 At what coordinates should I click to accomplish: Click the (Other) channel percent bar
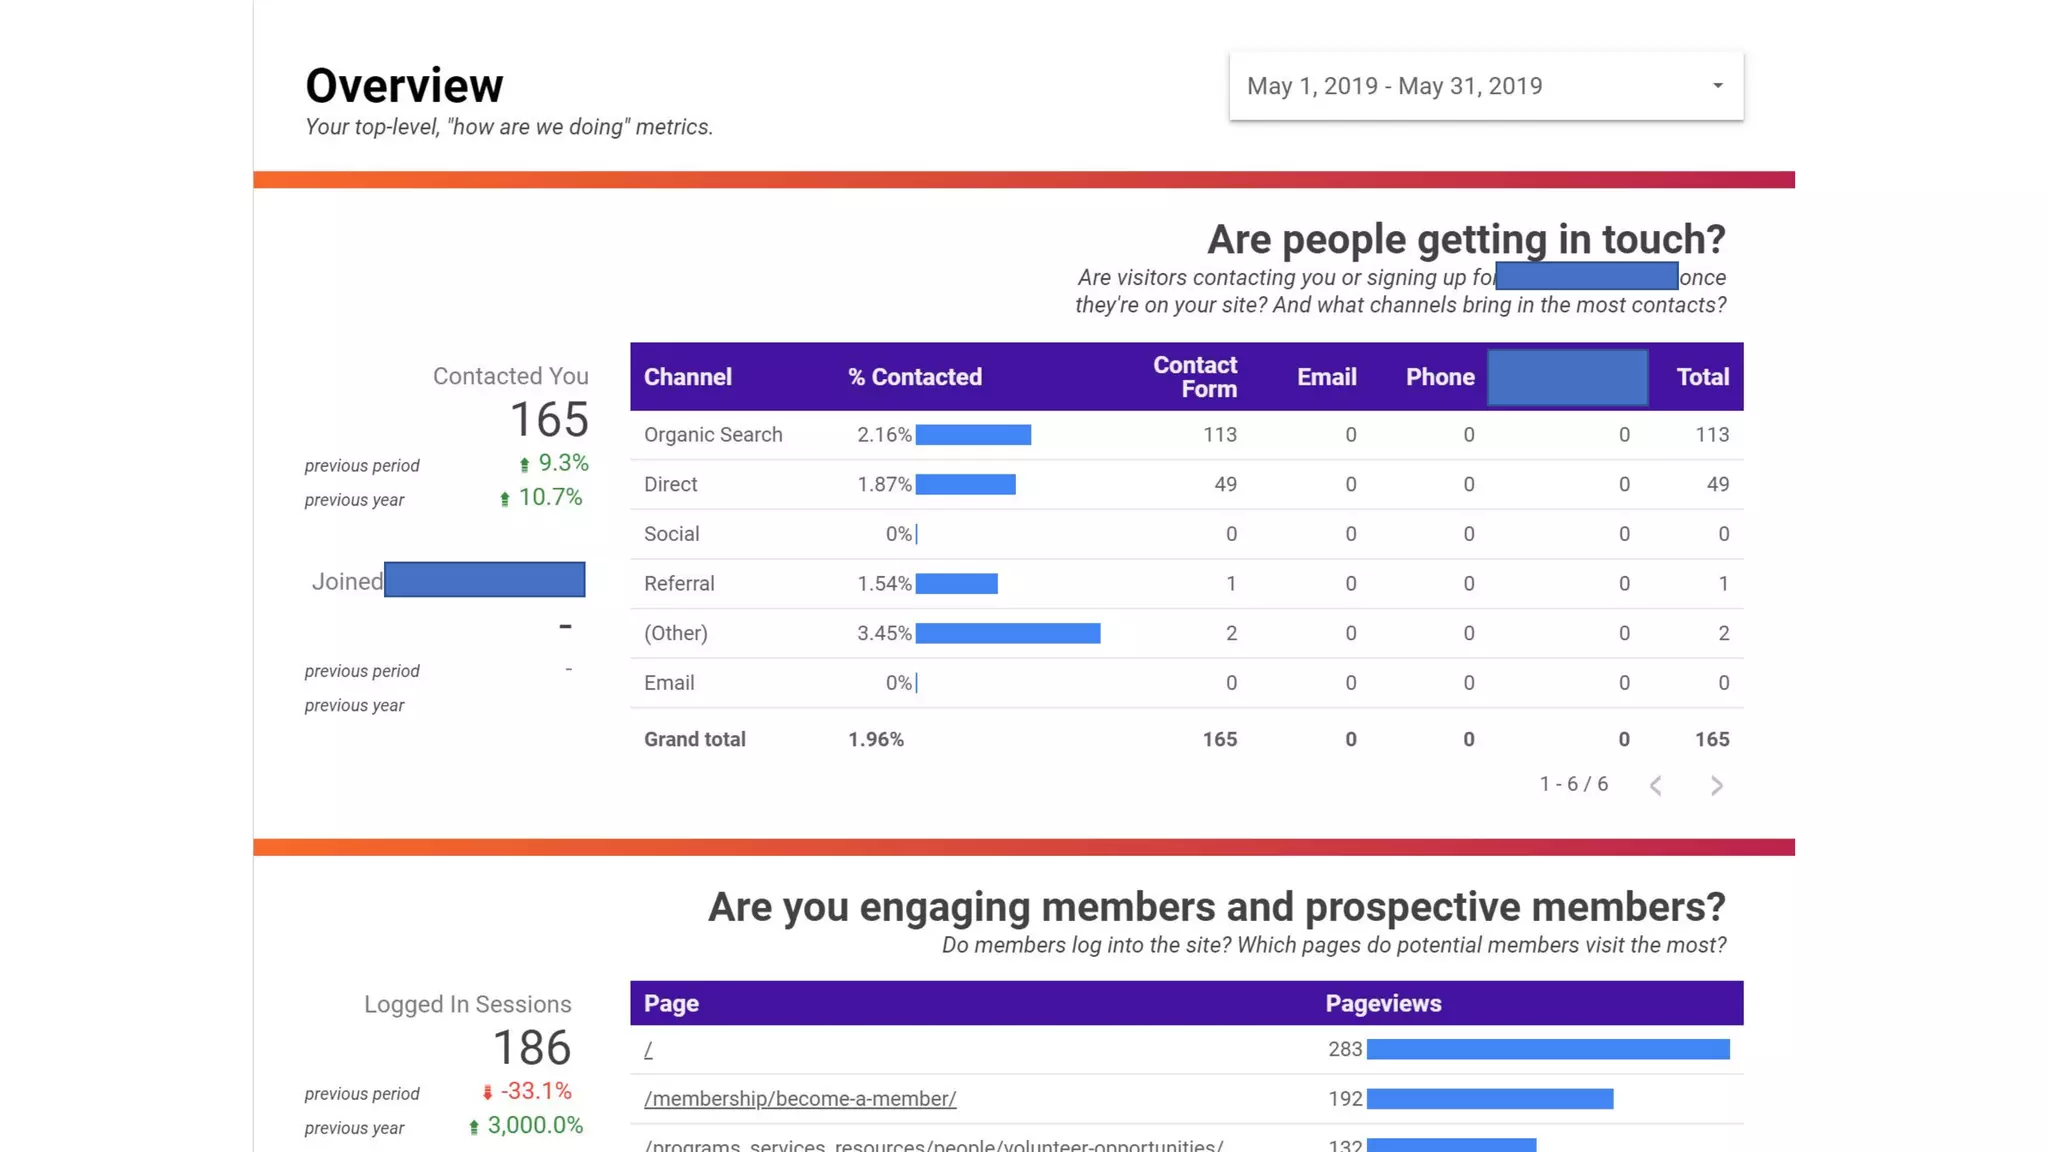(1007, 633)
